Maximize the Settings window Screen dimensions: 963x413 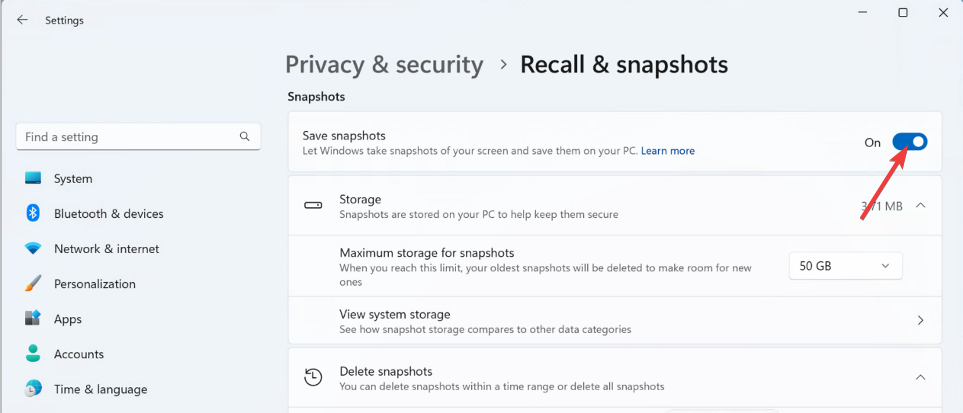(x=903, y=13)
